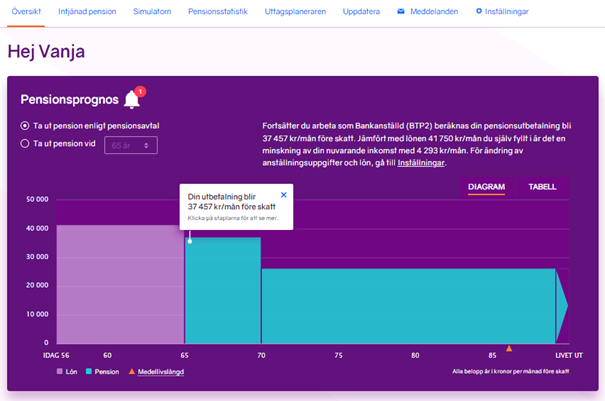
Task: Go to the Simulatorn tab
Action: (152, 12)
